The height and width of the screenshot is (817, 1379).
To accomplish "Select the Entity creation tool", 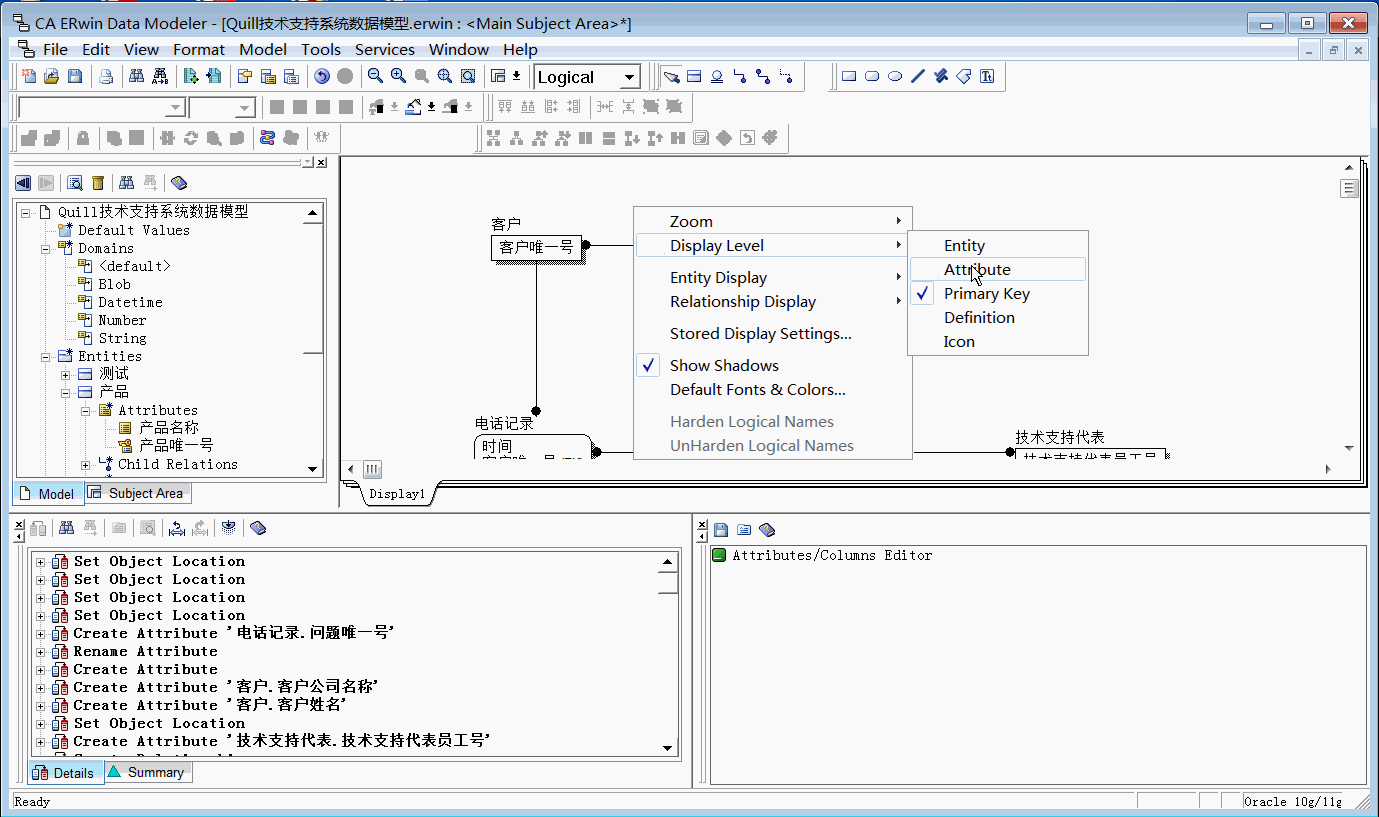I will pos(694,77).
